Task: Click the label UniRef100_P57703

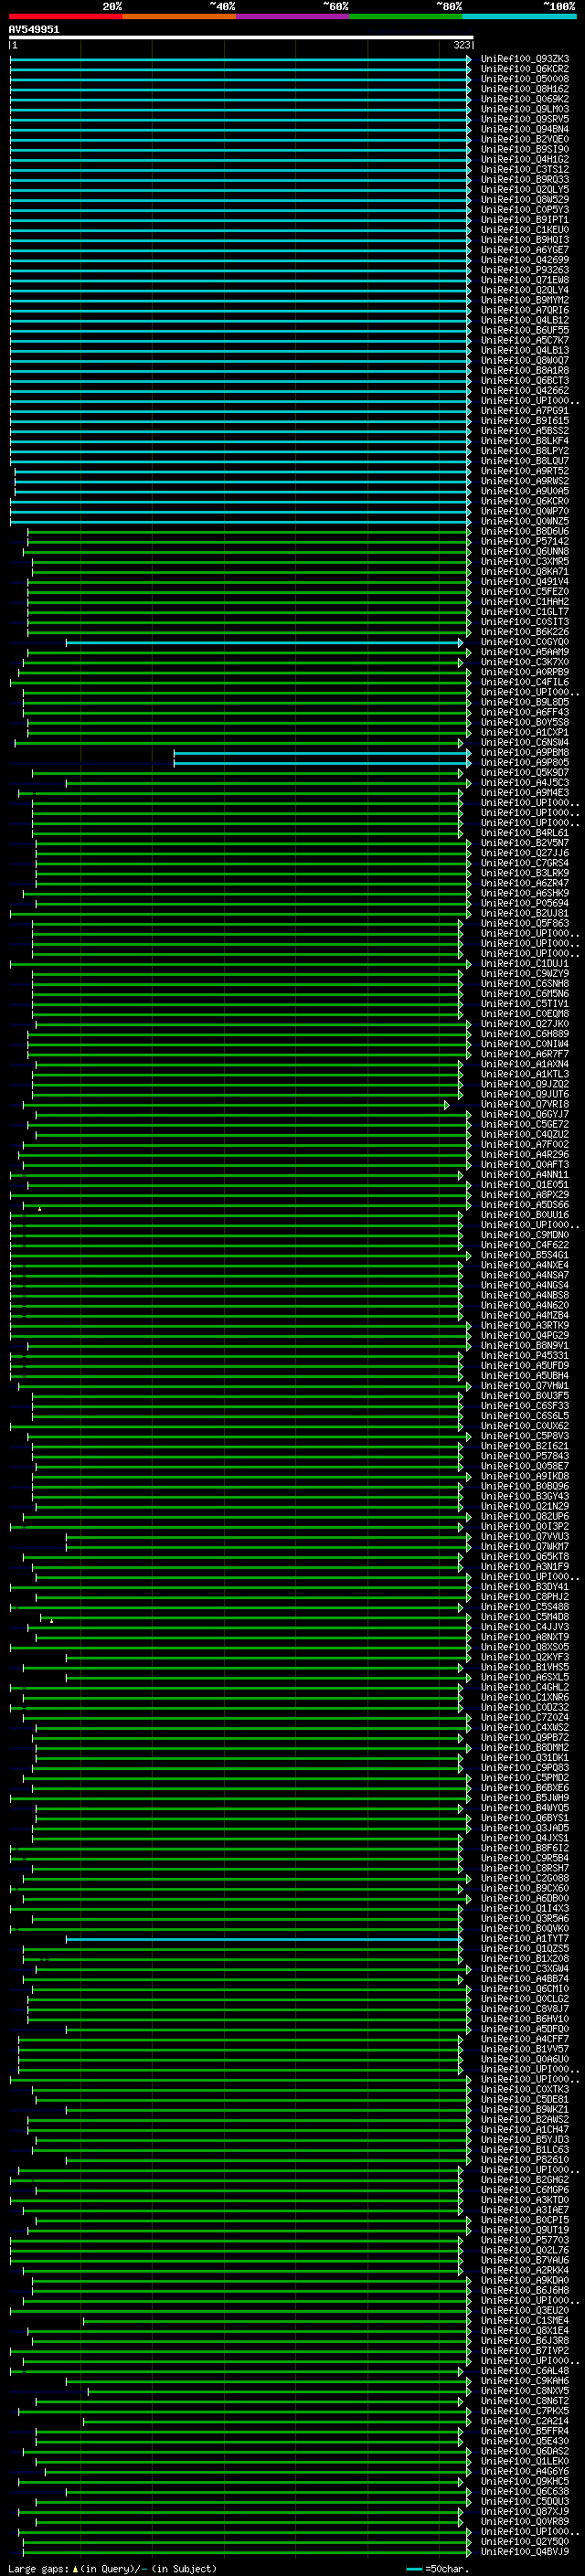Action: [525, 2241]
